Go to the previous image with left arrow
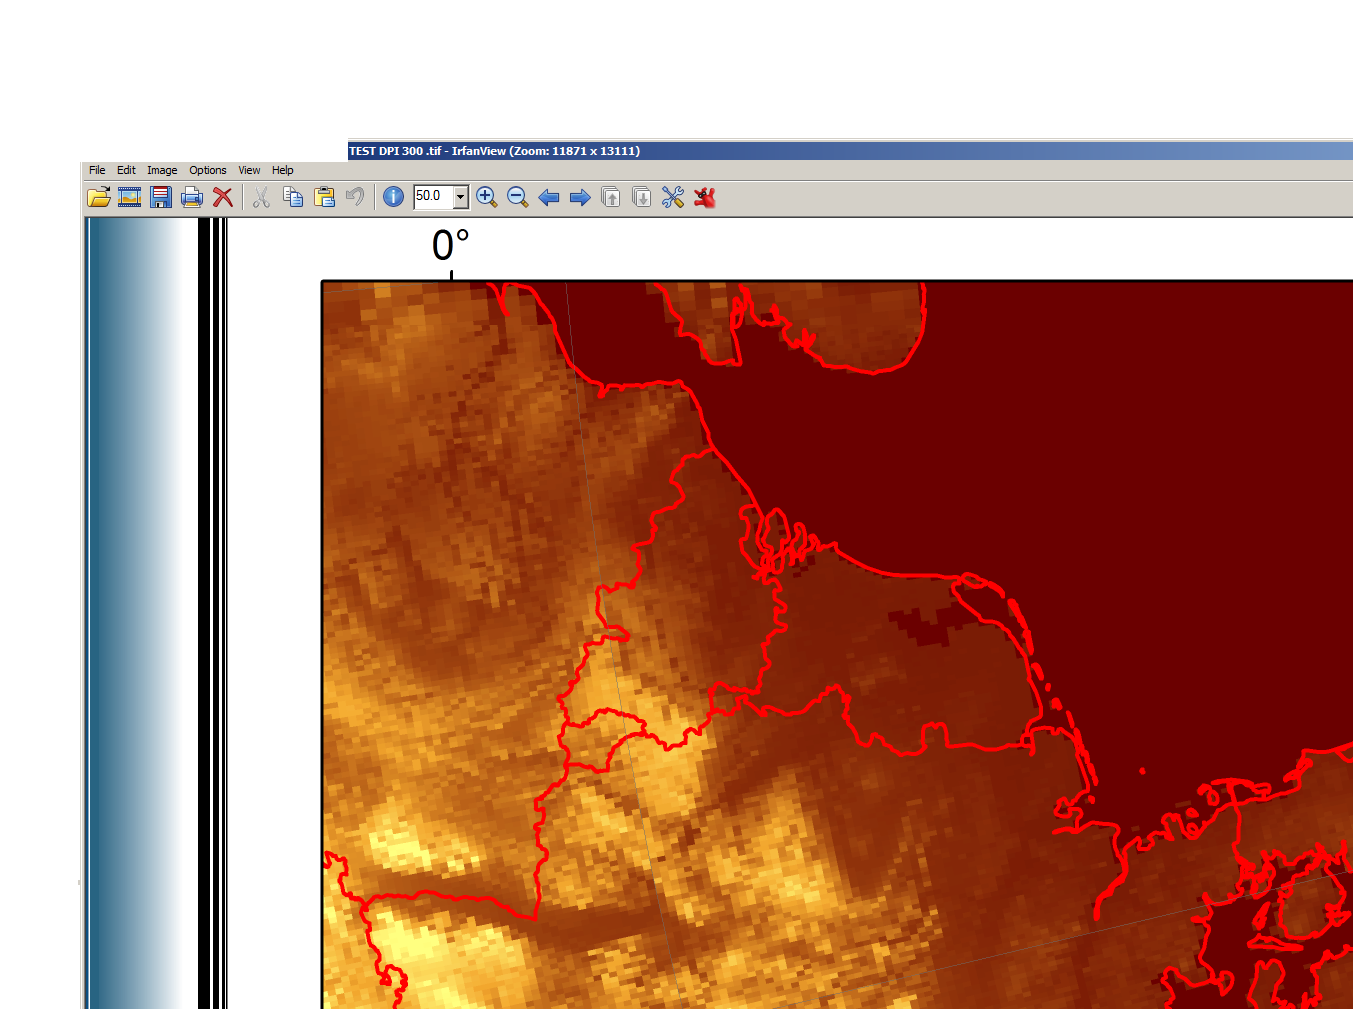Viewport: 1353px width, 1016px height. tap(549, 197)
